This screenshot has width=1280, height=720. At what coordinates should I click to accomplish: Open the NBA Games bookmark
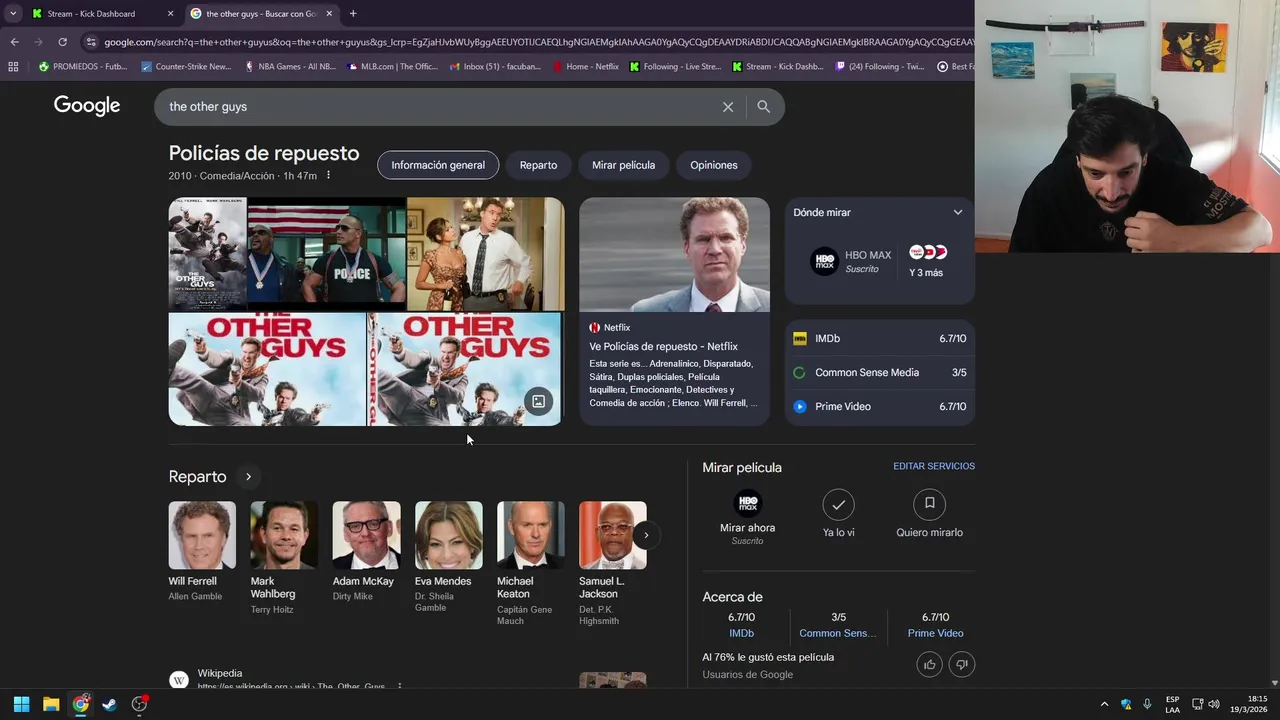pos(290,67)
